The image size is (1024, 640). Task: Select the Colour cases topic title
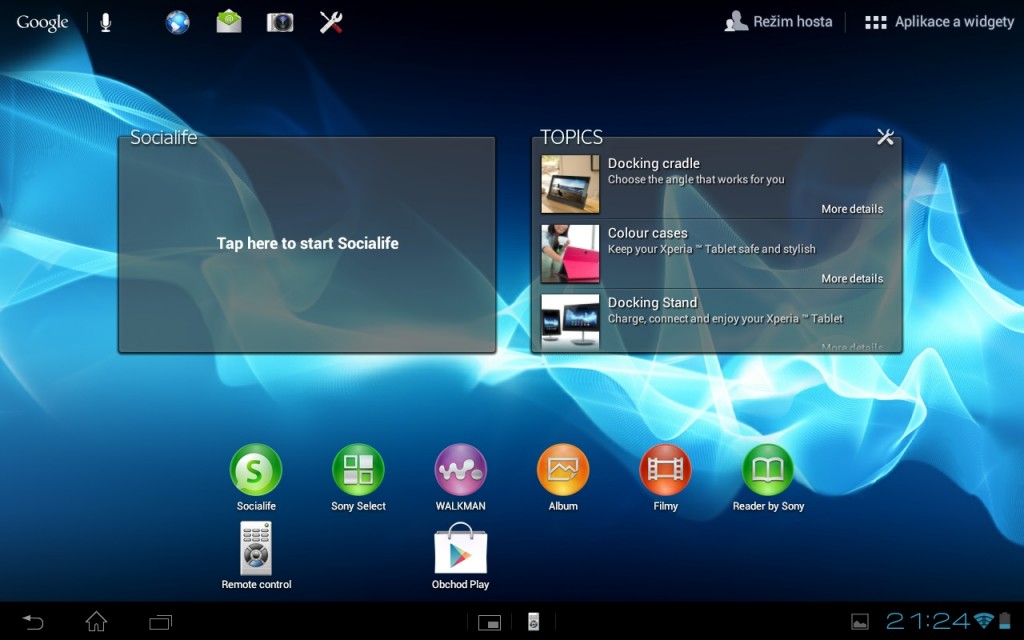648,233
